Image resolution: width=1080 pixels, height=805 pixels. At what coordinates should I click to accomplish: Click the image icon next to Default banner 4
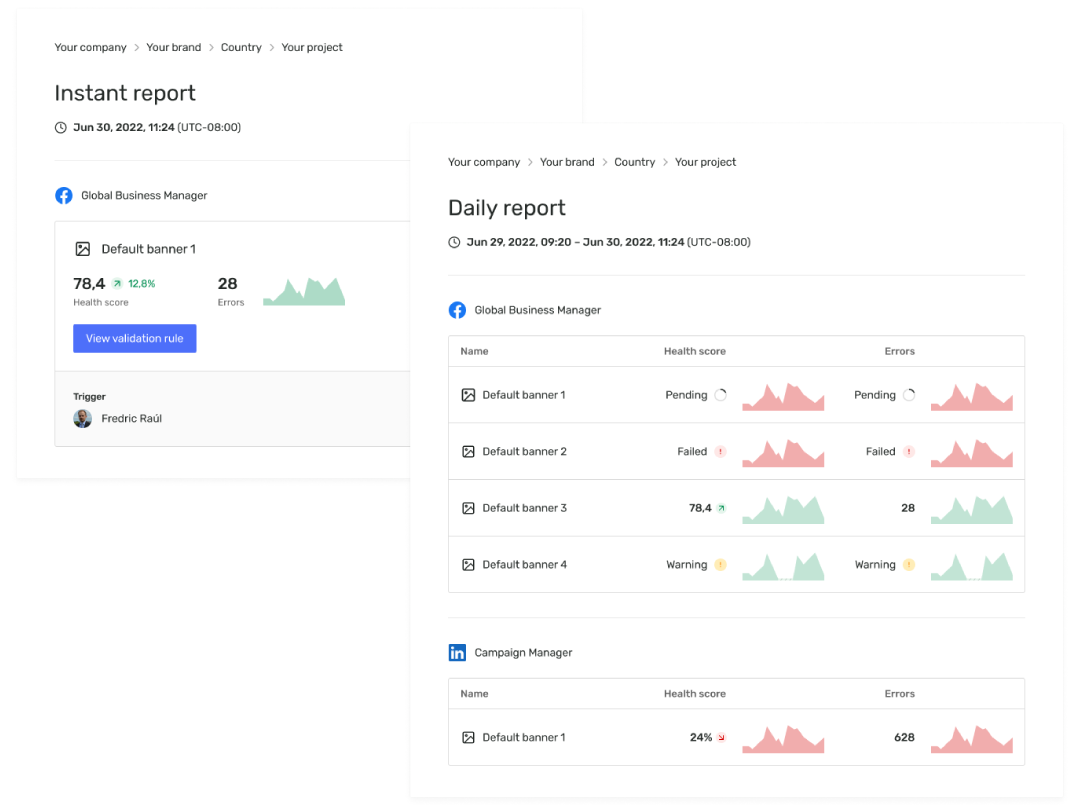coord(468,564)
